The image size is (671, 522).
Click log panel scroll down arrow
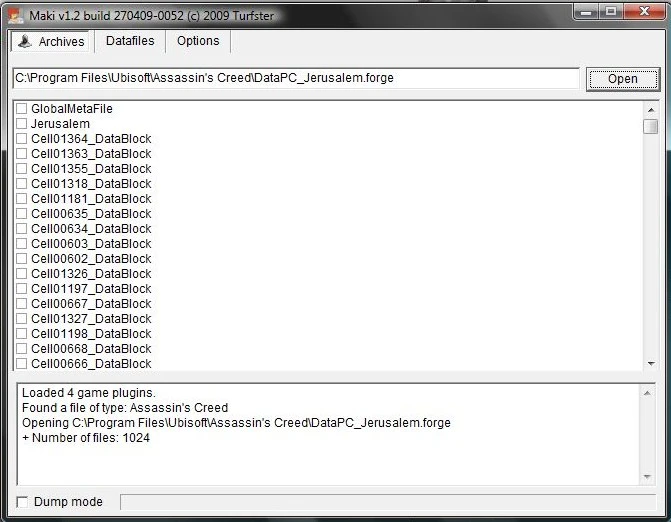tap(647, 476)
